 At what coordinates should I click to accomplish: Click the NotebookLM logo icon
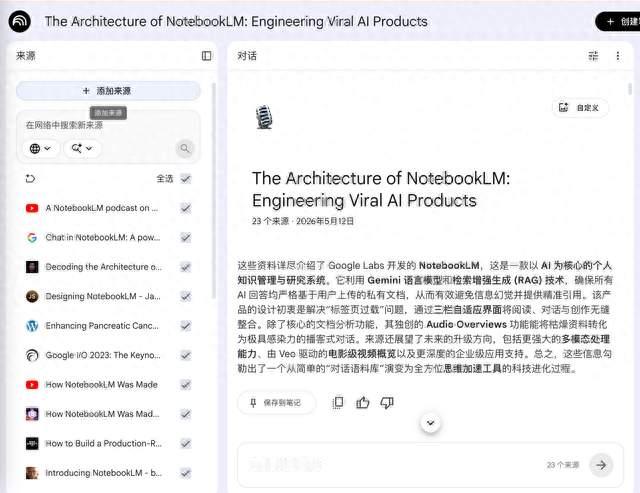[x=20, y=21]
